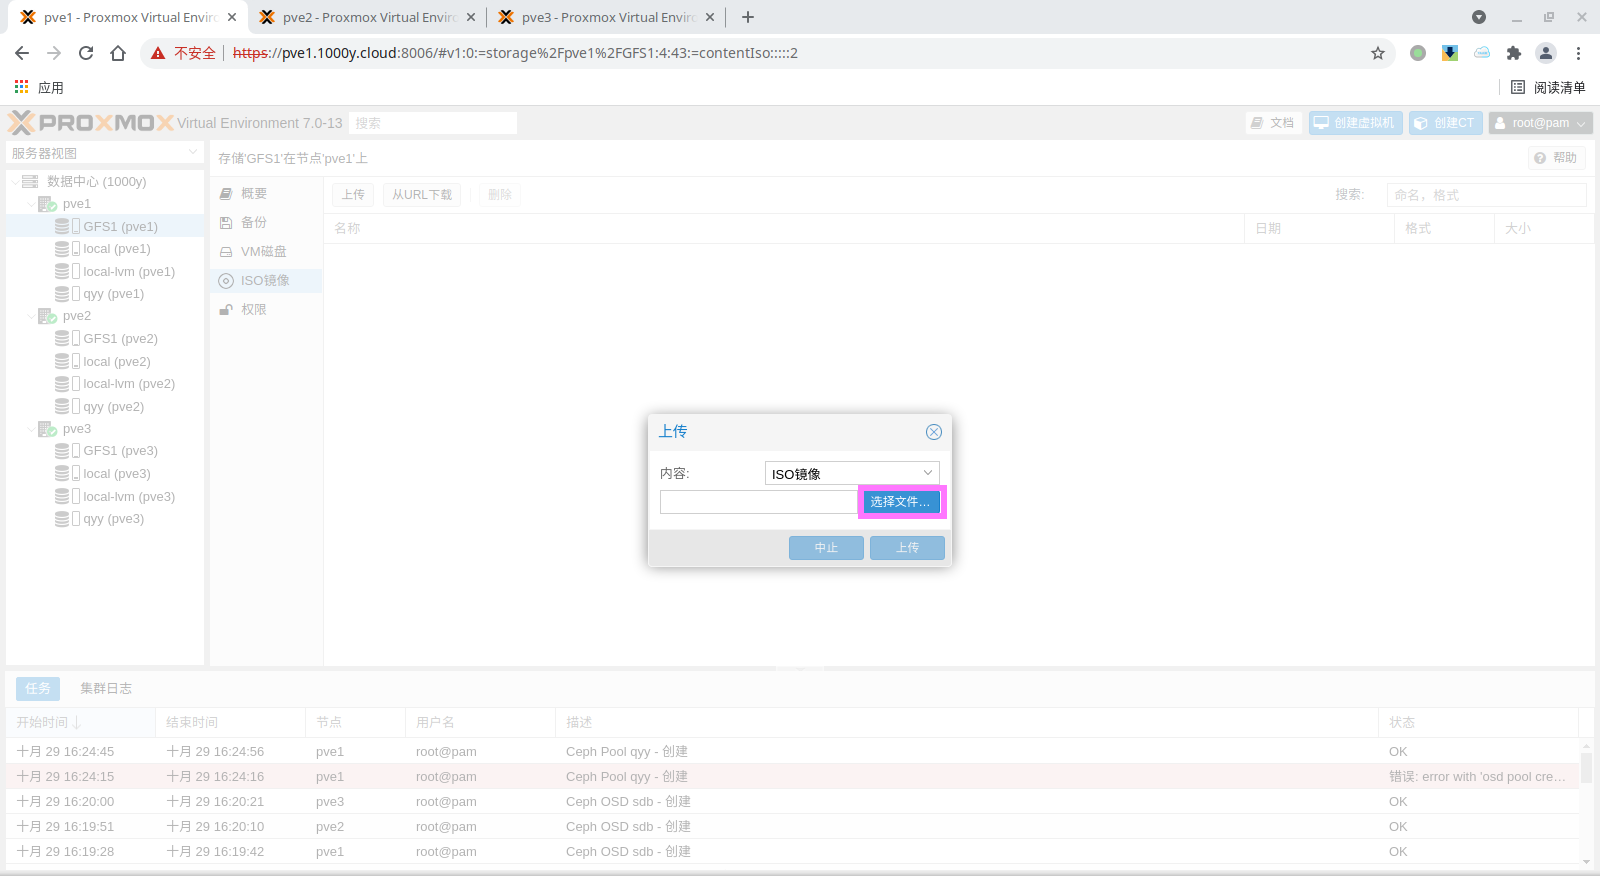The height and width of the screenshot is (876, 1600).
Task: Switch to pve2 browser tab
Action: point(366,17)
